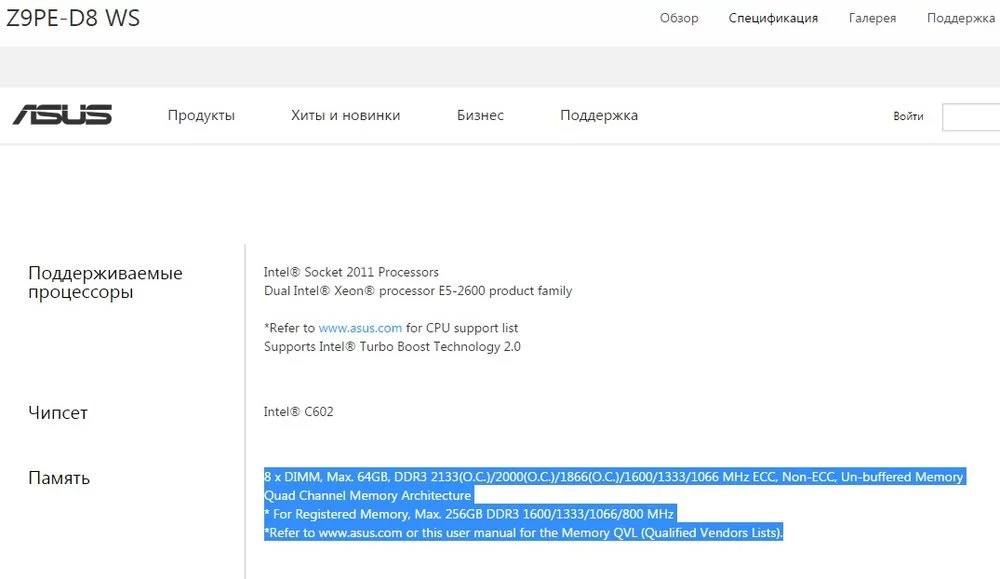Click the Чипсет section label
The image size is (1000, 579).
pyautogui.click(x=58, y=413)
